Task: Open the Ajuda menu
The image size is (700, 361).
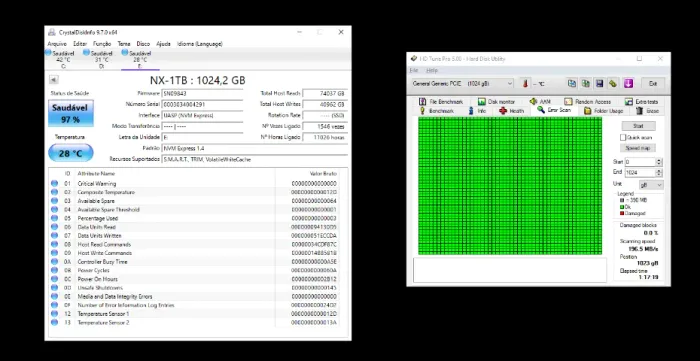Action: [163, 44]
